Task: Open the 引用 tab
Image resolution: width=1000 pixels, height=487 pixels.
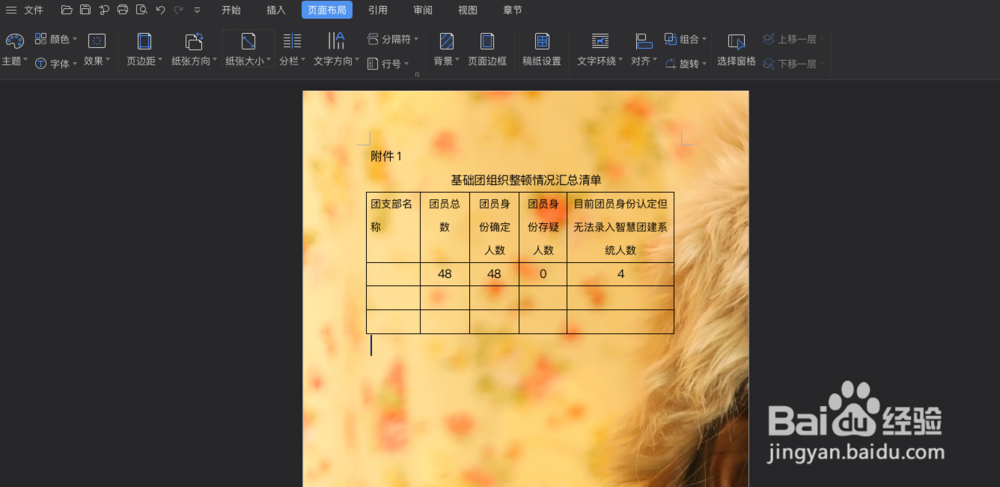Action: coord(378,10)
